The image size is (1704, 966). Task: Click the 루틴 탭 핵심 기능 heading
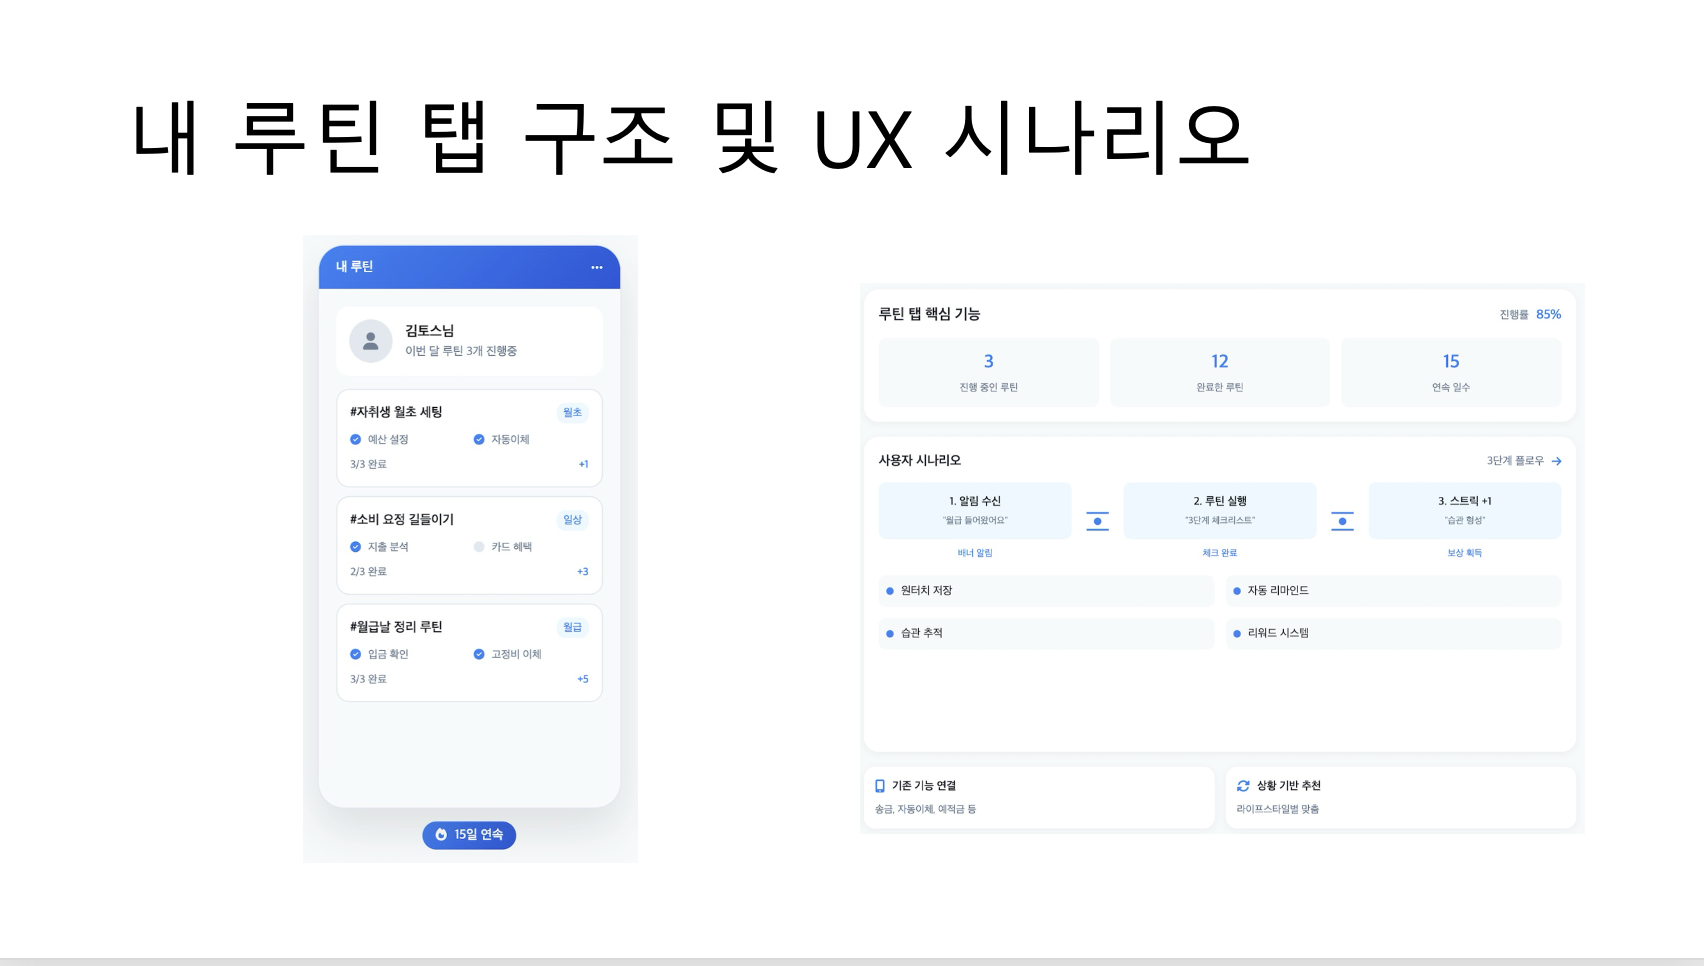929,314
